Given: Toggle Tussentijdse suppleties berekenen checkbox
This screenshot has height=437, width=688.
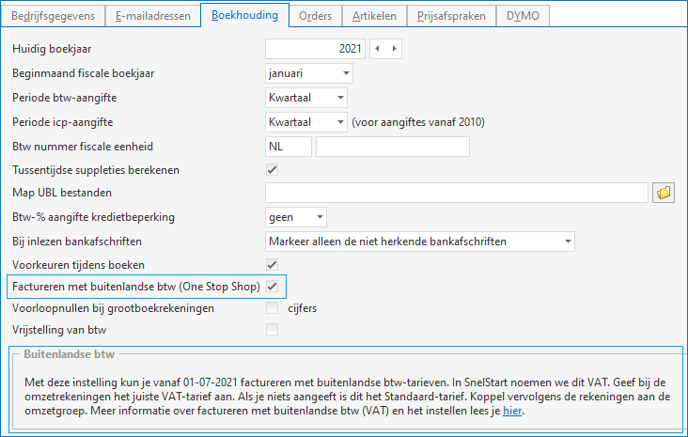Looking at the screenshot, I should [272, 170].
